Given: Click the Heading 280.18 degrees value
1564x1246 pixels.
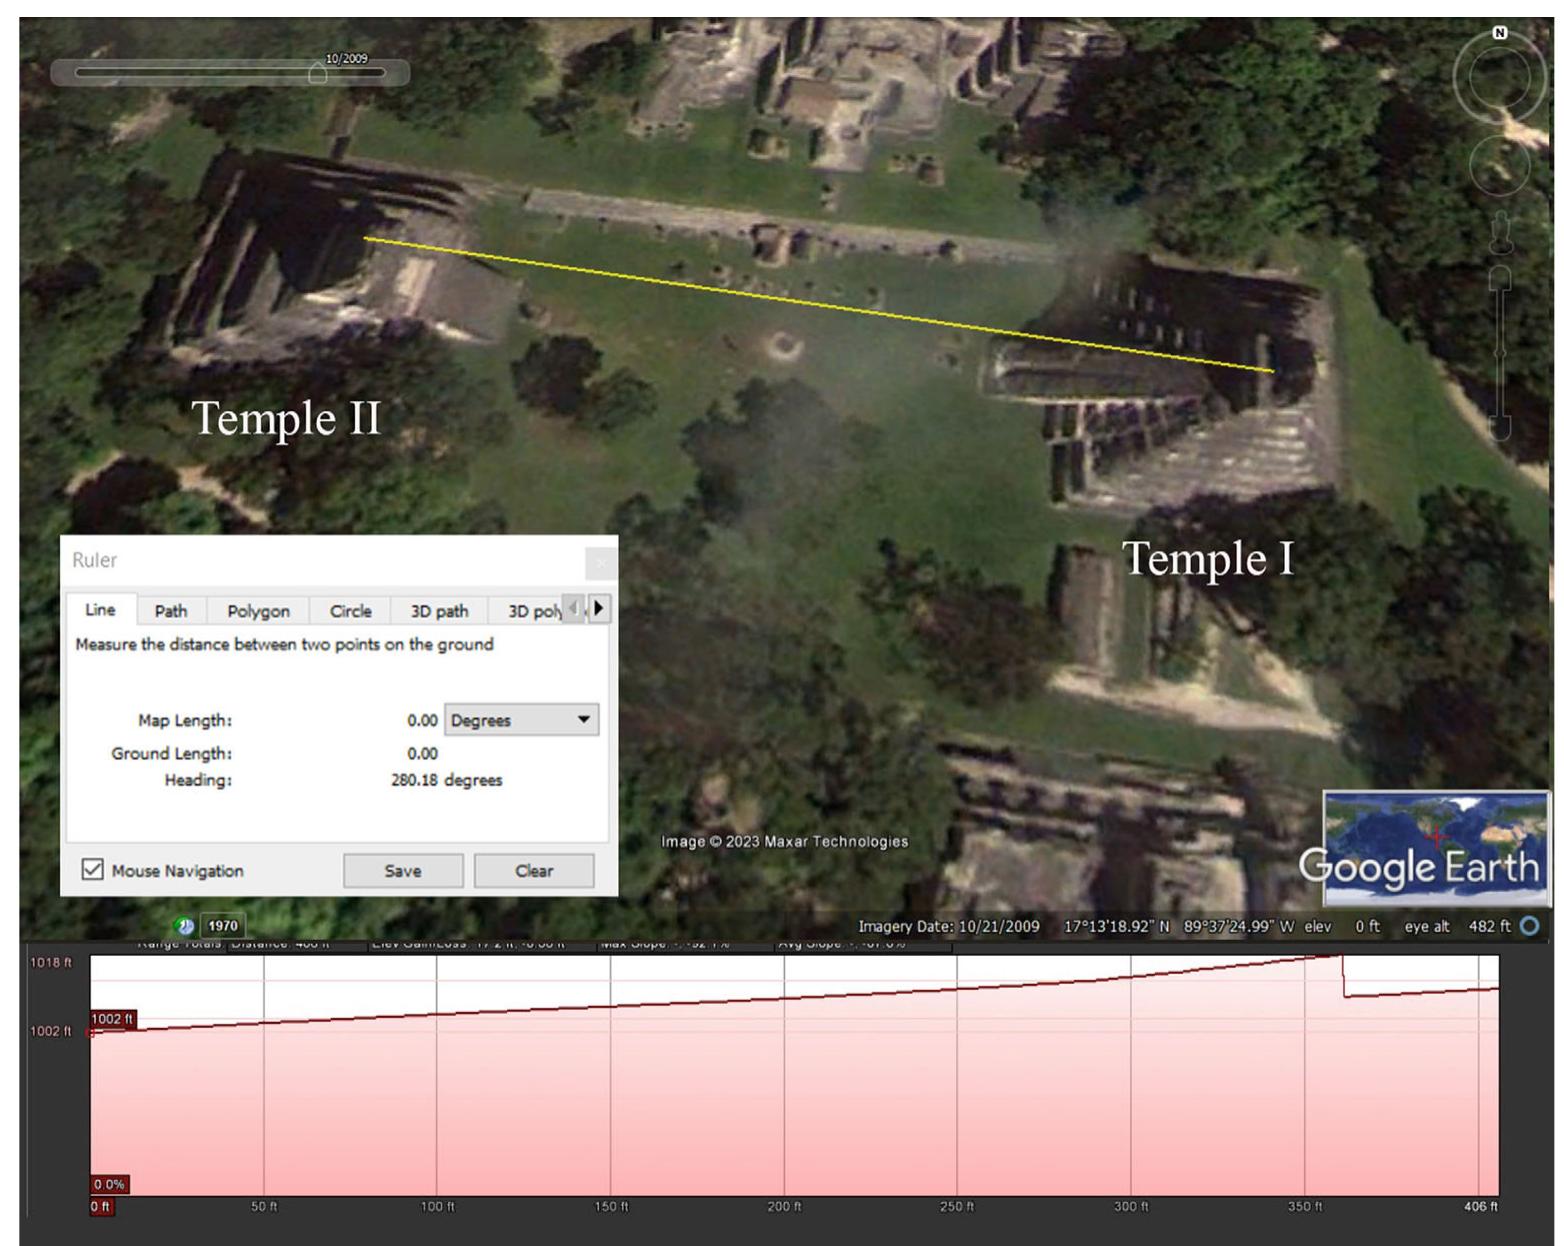Looking at the screenshot, I should point(446,780).
